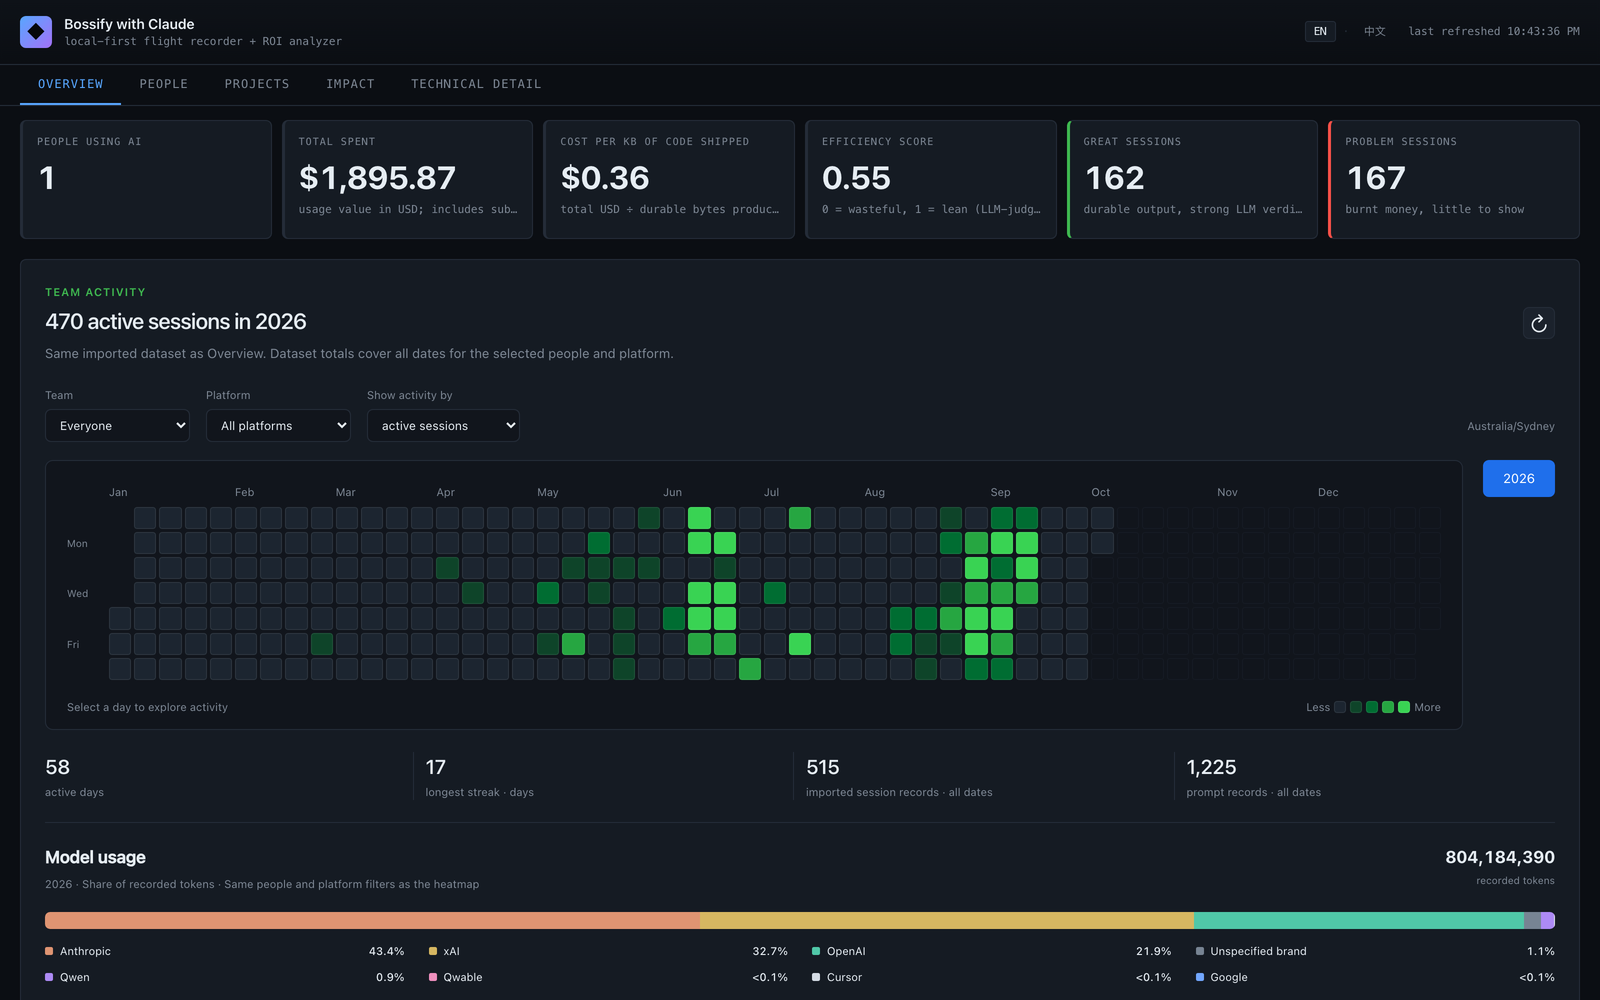
Task: Click the Cursor legend swatch
Action: coord(816,977)
